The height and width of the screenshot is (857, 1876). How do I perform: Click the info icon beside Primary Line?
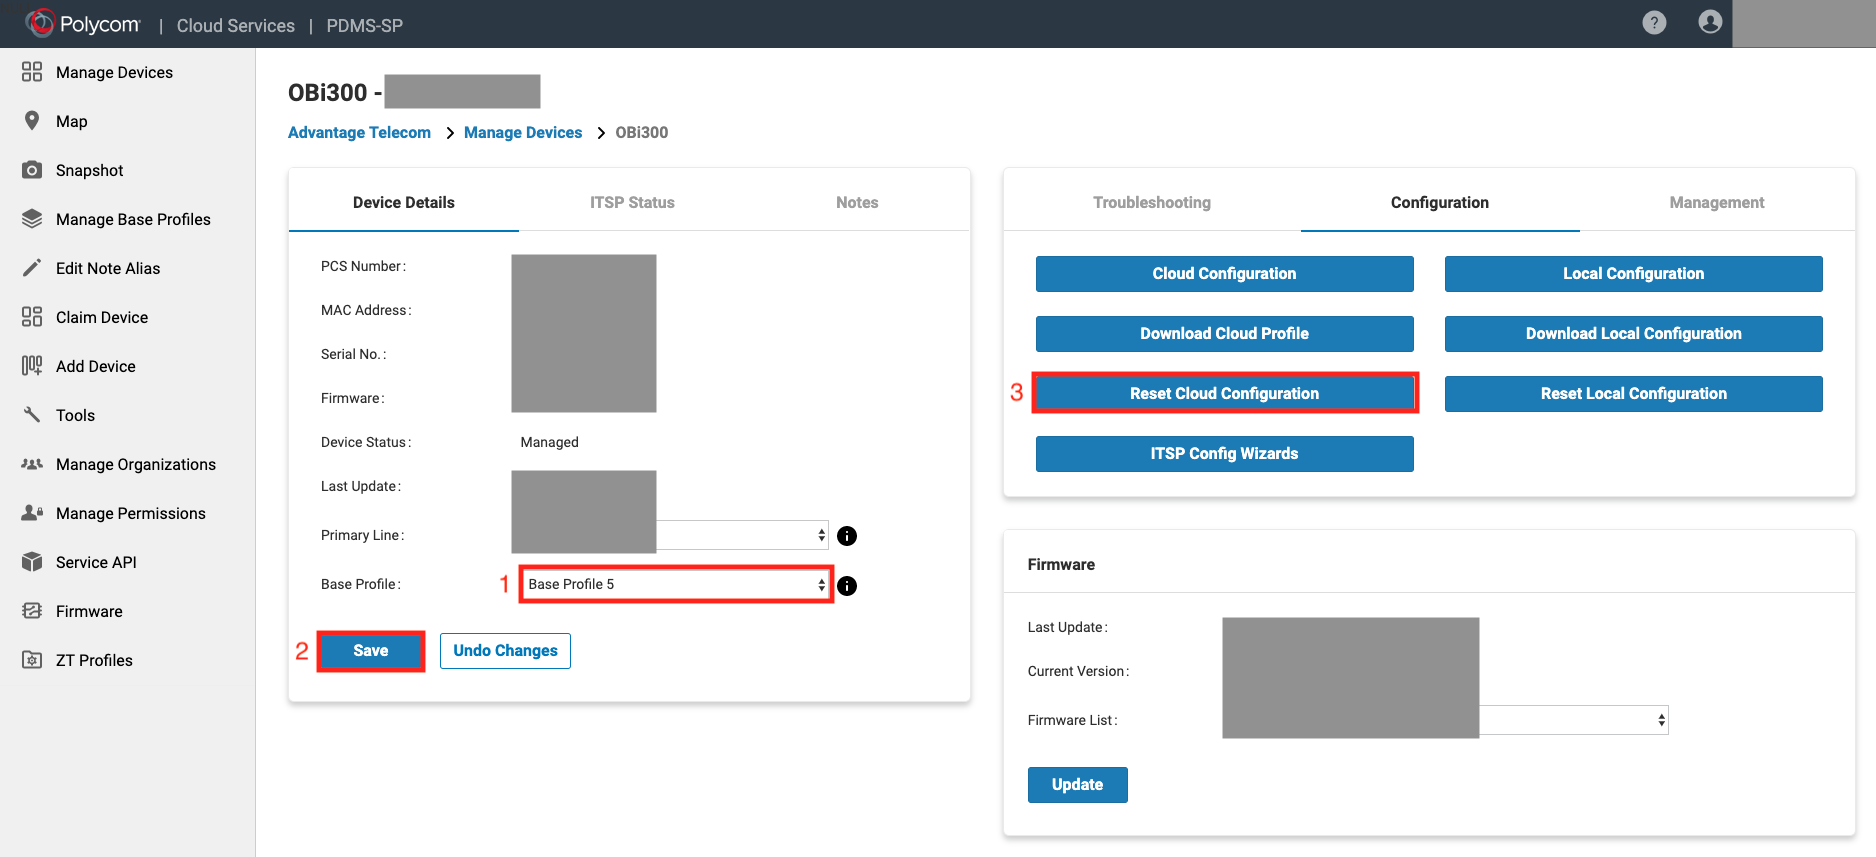click(847, 536)
